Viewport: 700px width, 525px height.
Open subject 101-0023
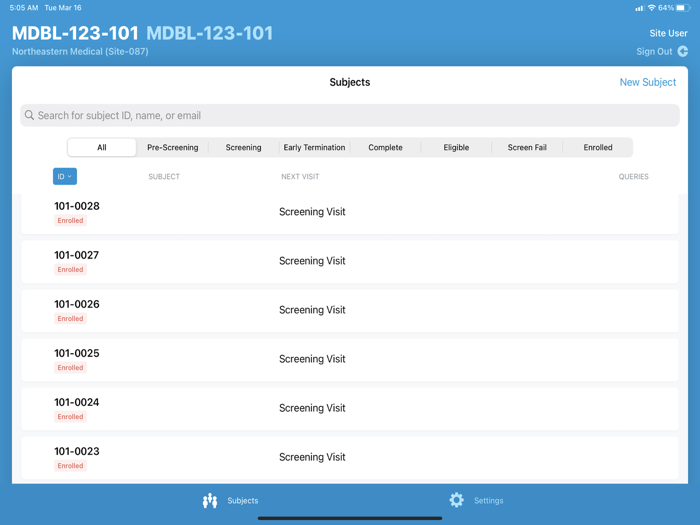click(x=350, y=458)
